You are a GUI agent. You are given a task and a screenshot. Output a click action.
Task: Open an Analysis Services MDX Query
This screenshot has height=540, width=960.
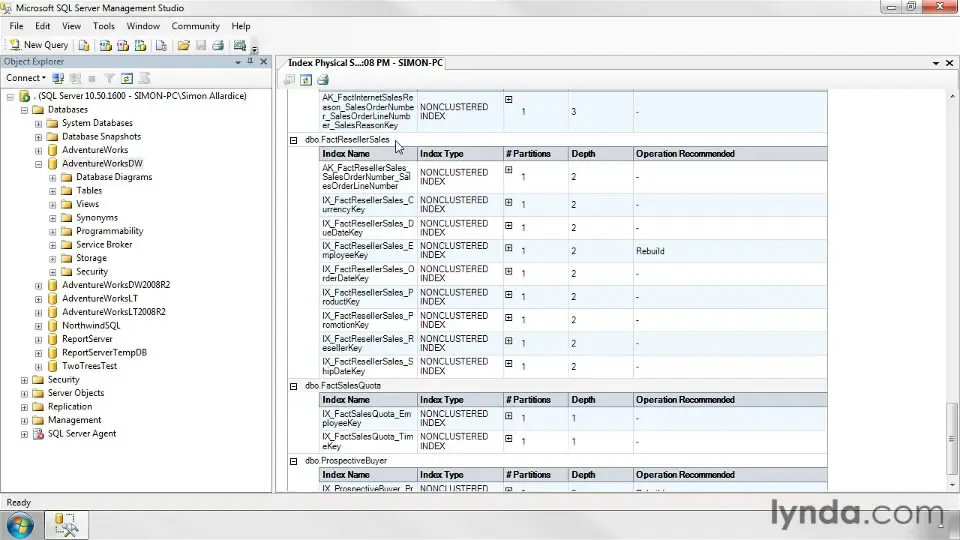[x=105, y=45]
